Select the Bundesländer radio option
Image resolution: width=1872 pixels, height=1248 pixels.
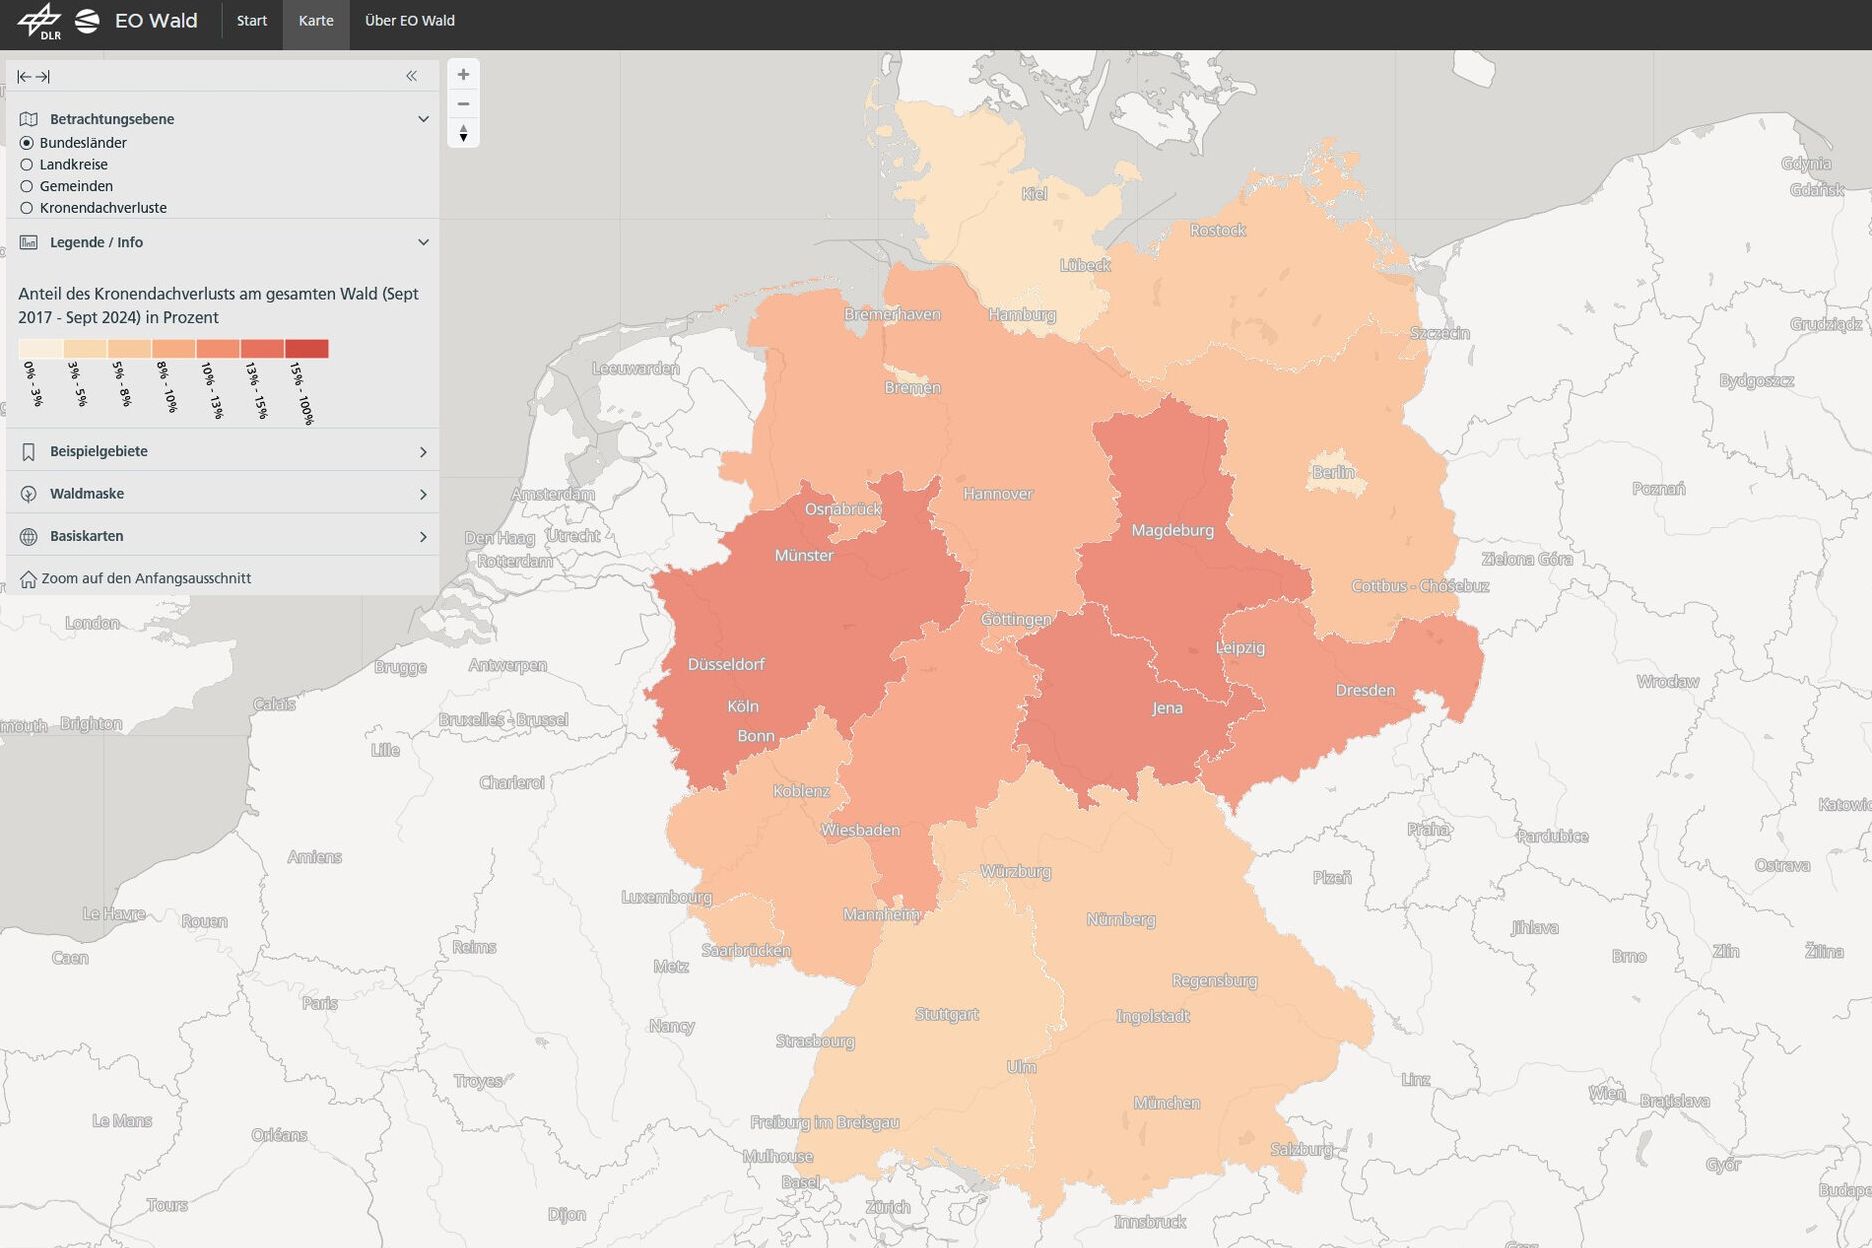[x=27, y=143]
